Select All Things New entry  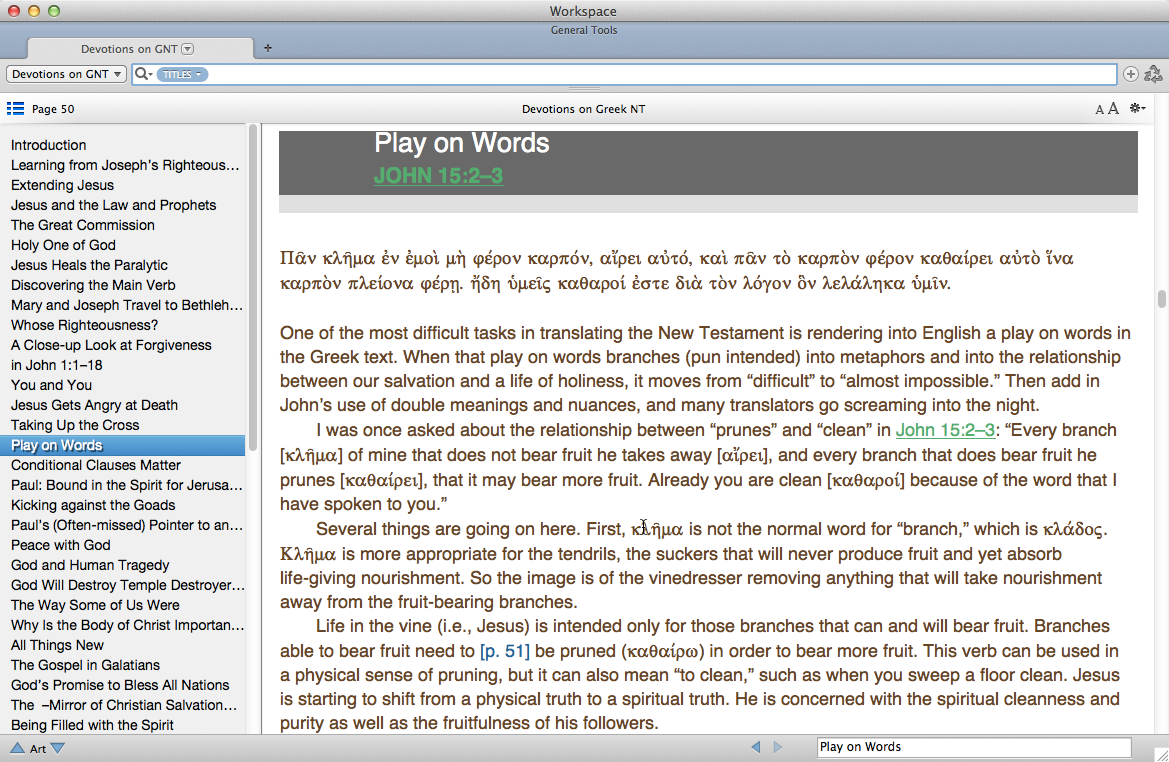[57, 645]
